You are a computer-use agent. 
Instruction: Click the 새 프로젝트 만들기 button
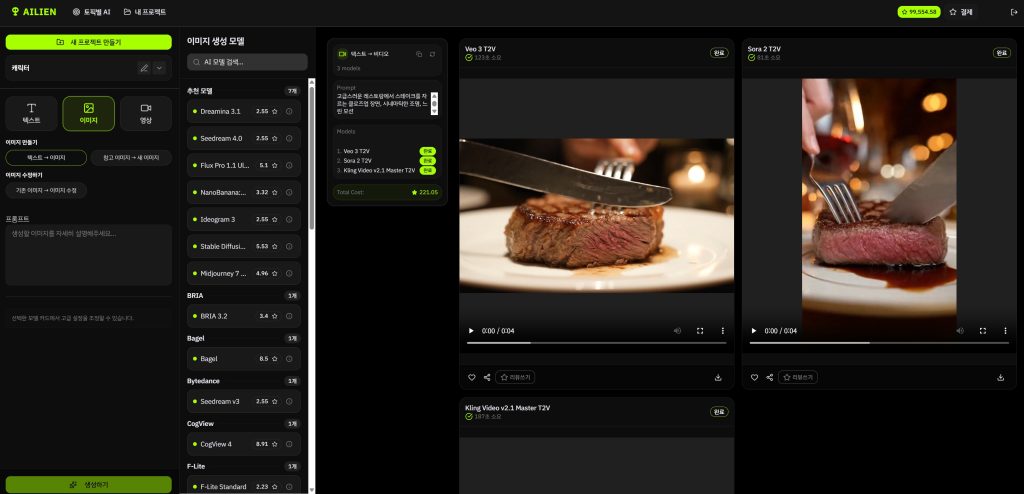tap(88, 42)
